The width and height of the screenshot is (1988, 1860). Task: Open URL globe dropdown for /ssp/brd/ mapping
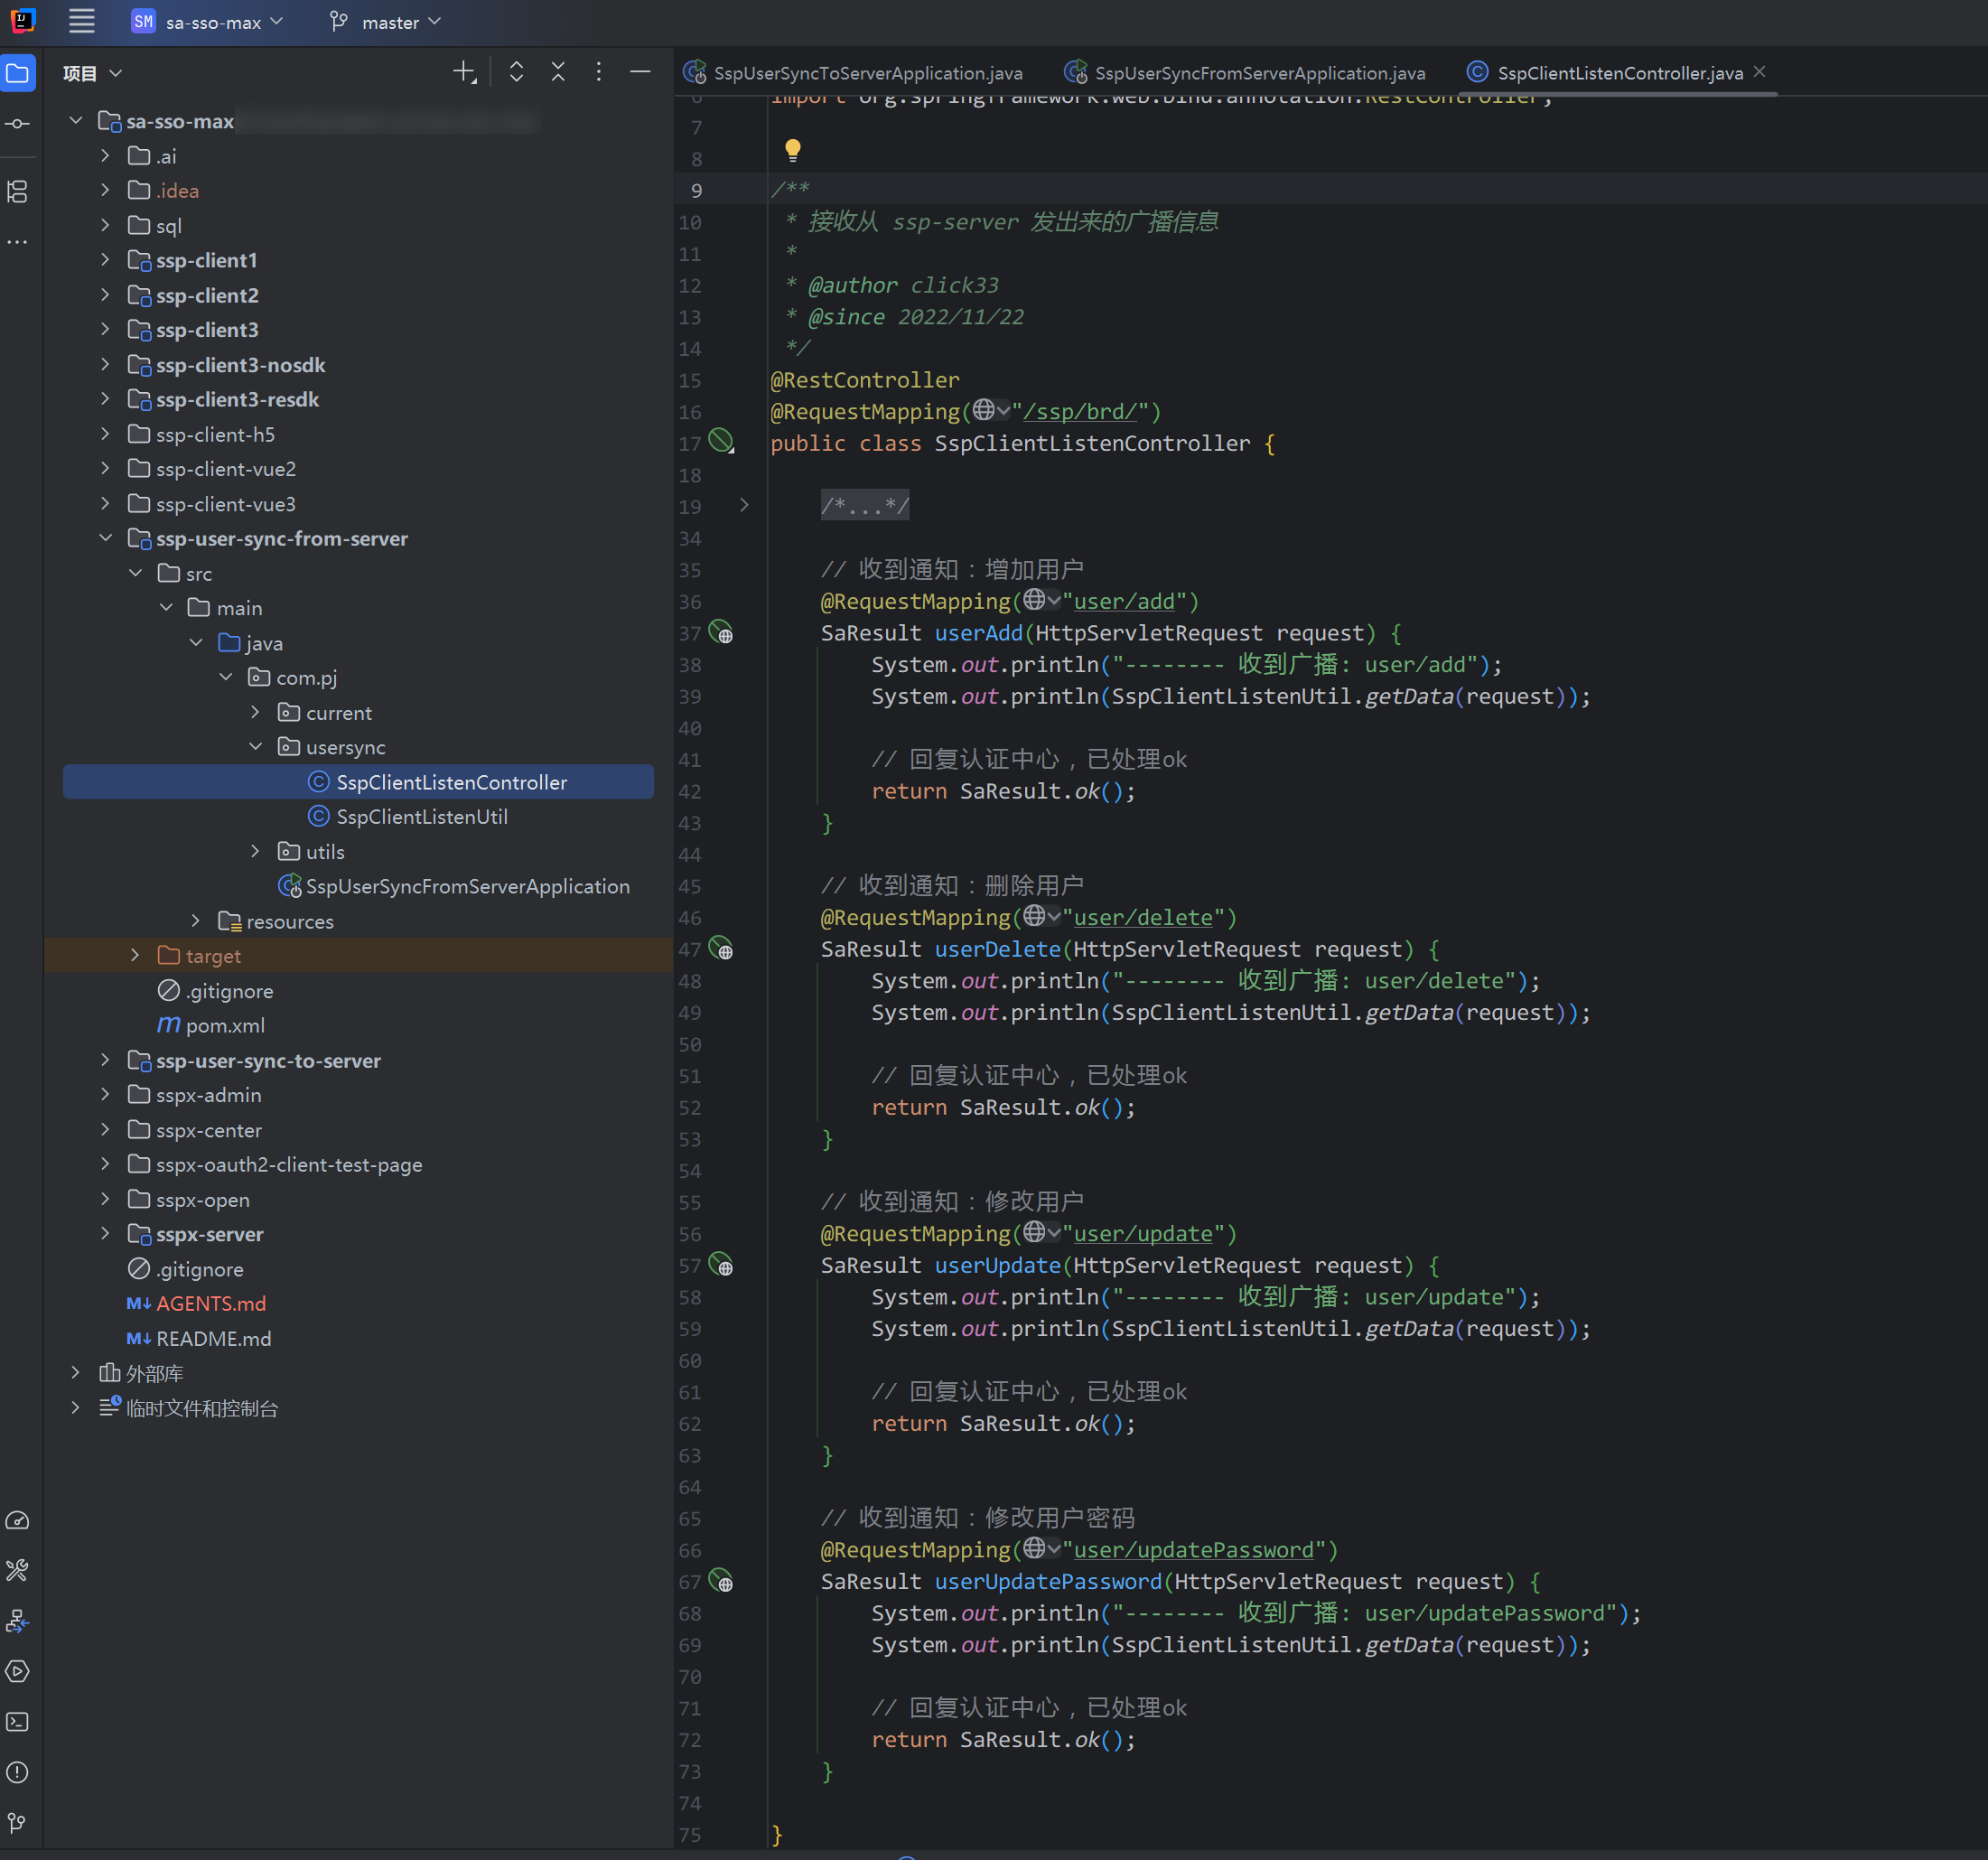(991, 410)
